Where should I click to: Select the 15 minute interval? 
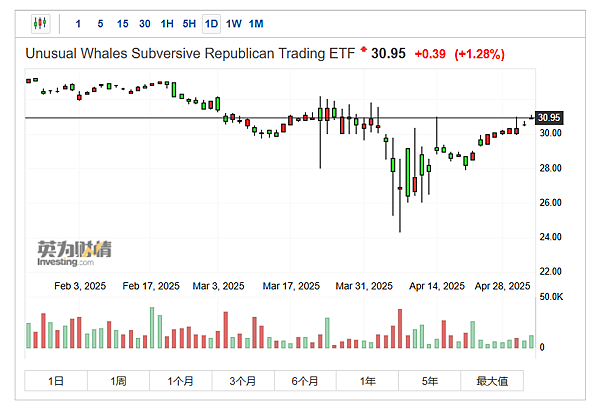point(122,24)
